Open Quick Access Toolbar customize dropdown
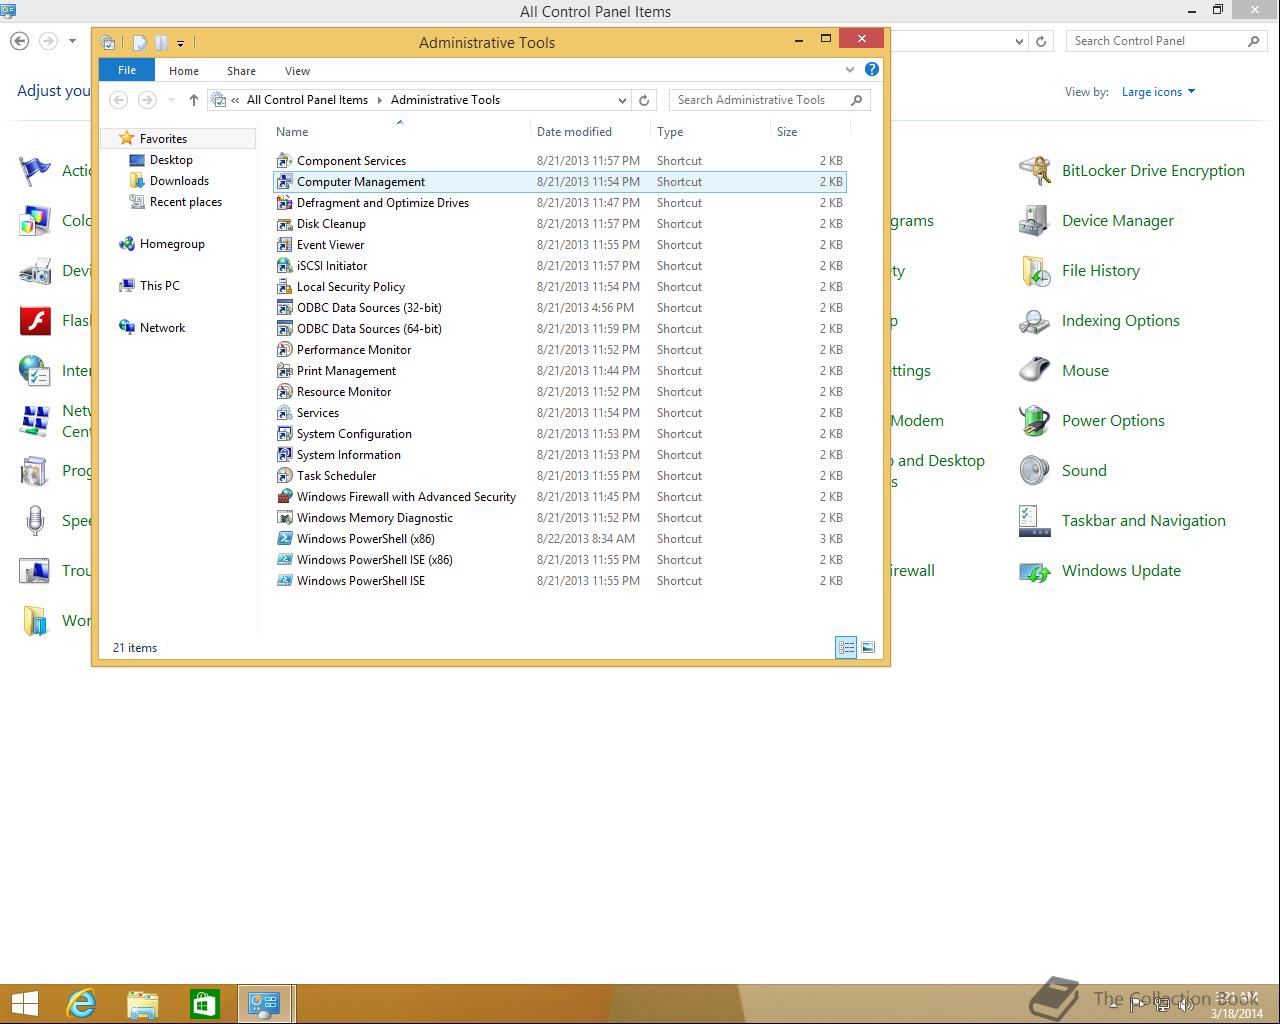This screenshot has height=1024, width=1280. [x=180, y=43]
